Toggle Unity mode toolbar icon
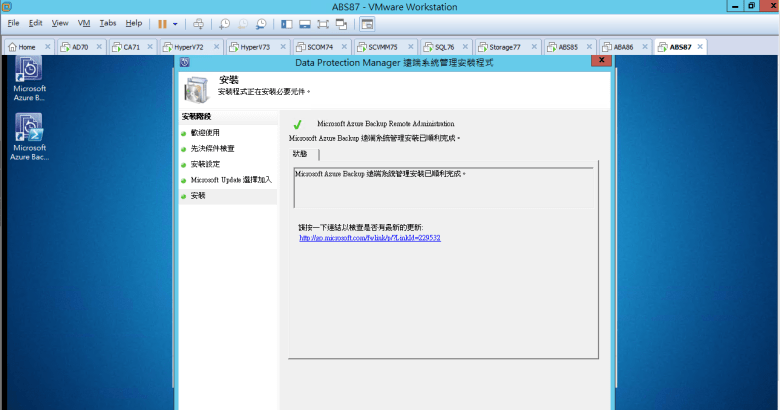 pos(342,23)
